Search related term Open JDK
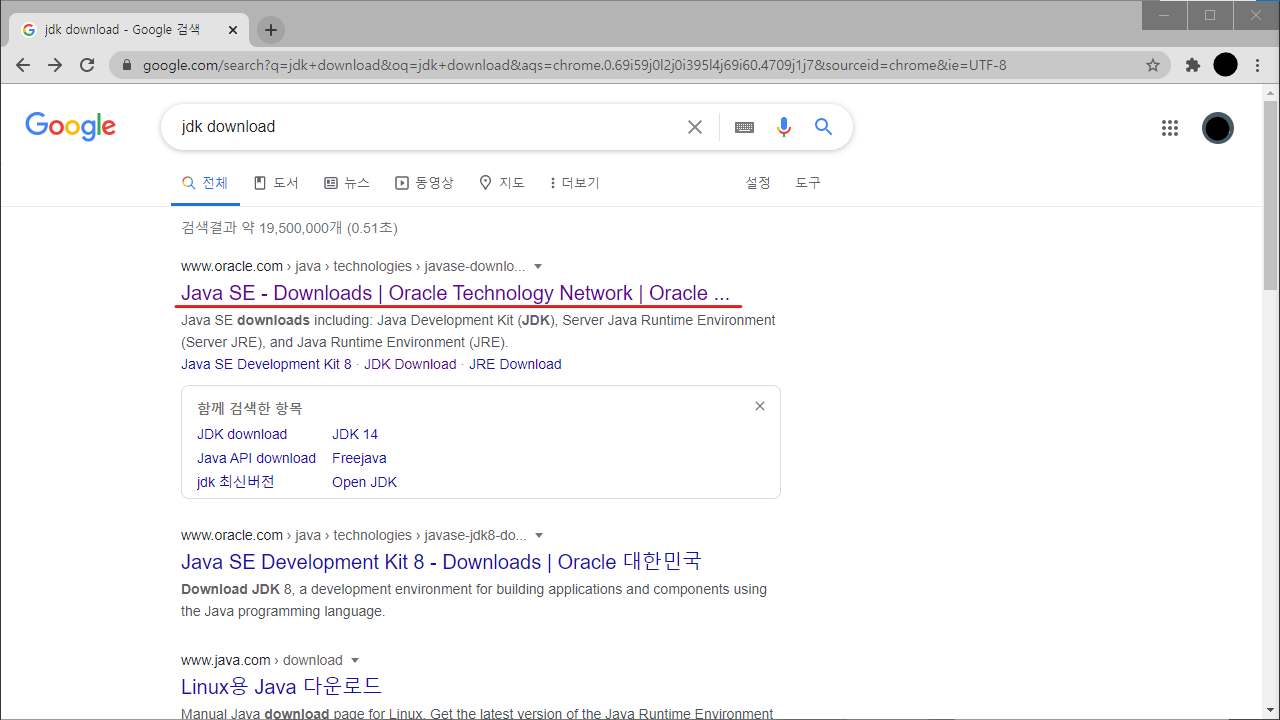Viewport: 1280px width, 720px height. click(365, 482)
